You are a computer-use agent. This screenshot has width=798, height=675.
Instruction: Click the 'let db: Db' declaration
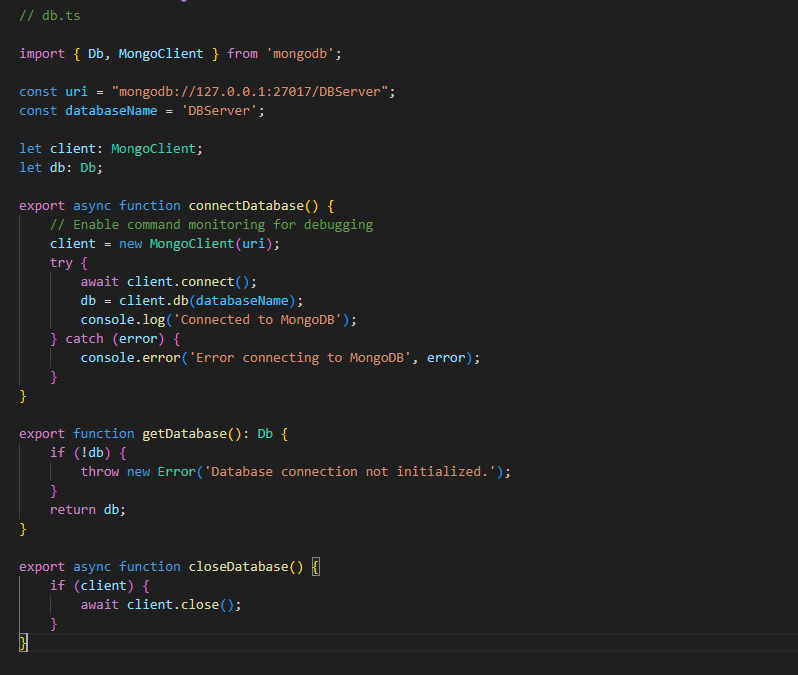tap(61, 167)
